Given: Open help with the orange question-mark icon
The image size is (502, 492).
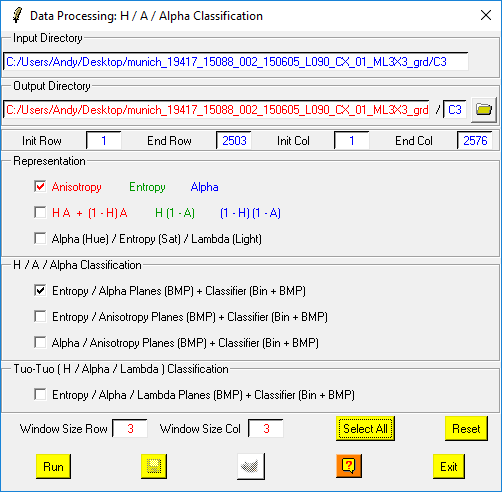Looking at the screenshot, I should click(x=349, y=465).
